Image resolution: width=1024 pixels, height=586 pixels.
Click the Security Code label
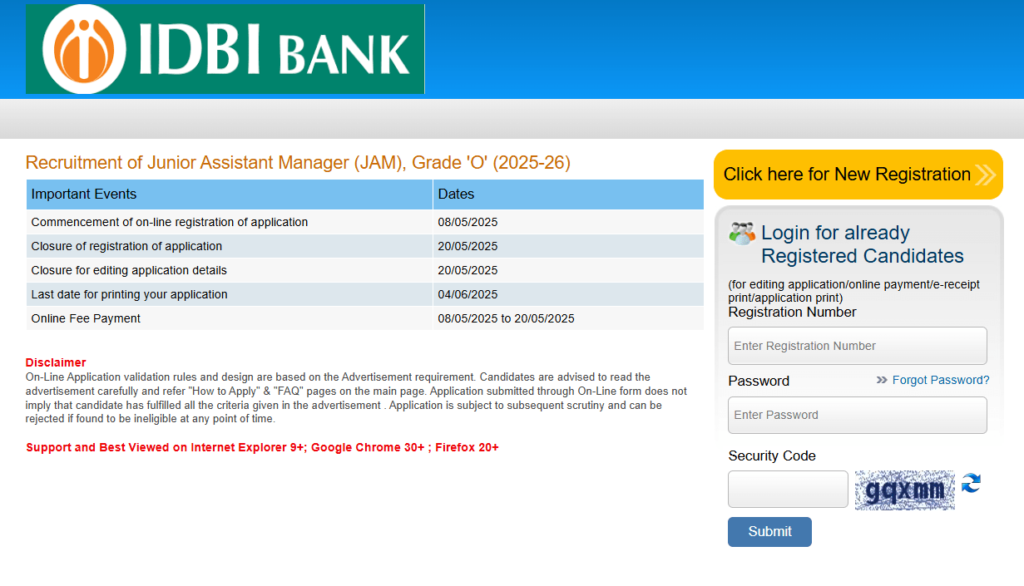(772, 456)
